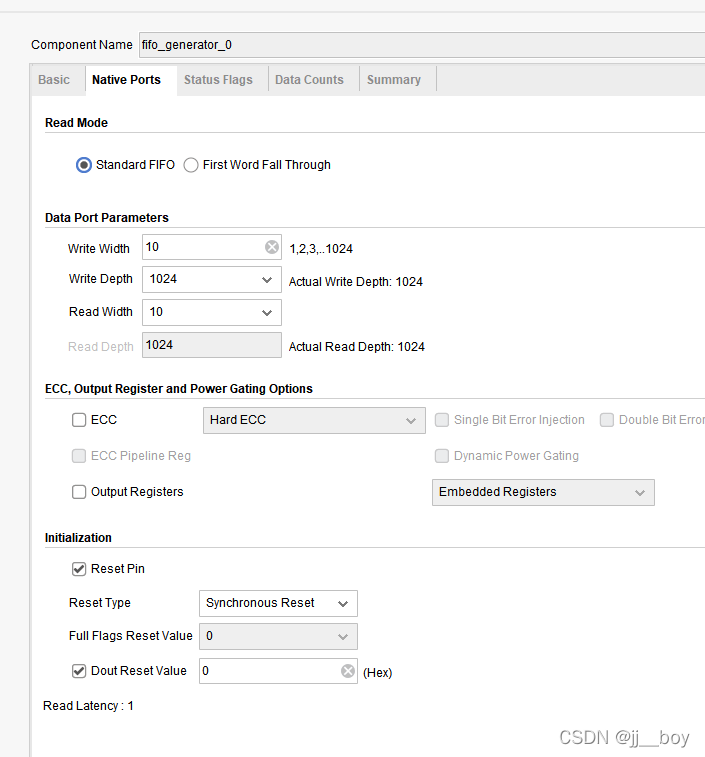Click the 'ECC, Output Register and Power Gating Options' heading
The width and height of the screenshot is (705, 757).
point(179,389)
